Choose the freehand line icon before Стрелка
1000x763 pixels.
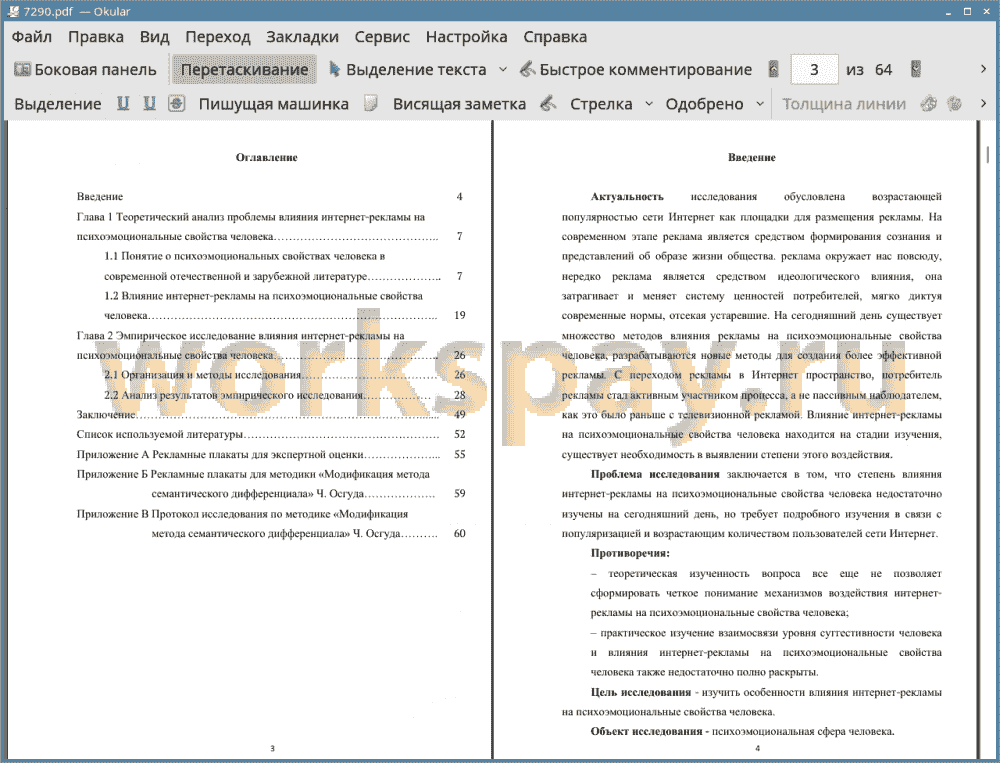(x=548, y=104)
